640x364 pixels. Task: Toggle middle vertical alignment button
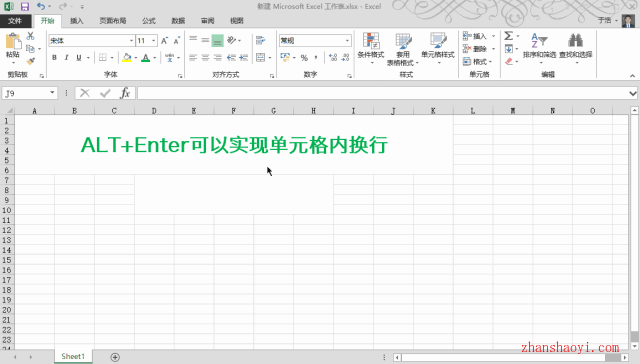[205, 40]
